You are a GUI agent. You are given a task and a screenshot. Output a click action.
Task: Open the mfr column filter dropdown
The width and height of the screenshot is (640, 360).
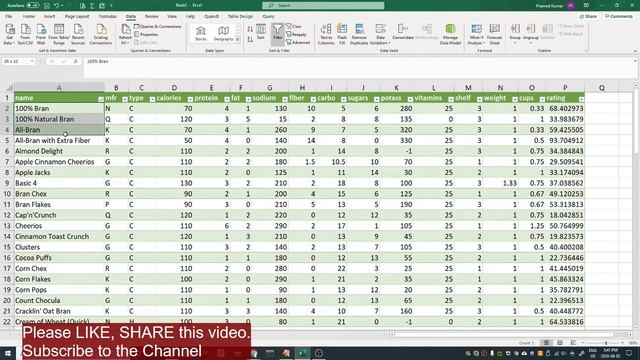point(125,99)
